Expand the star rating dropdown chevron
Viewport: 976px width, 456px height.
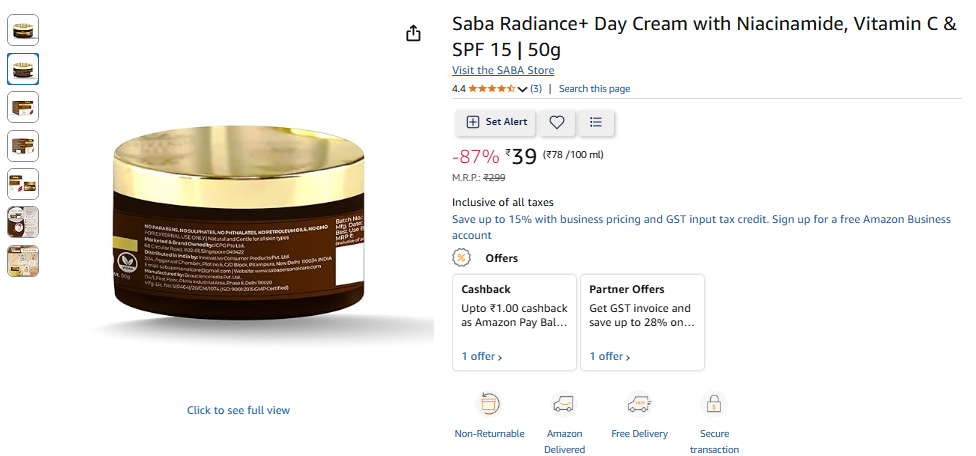pyautogui.click(x=522, y=90)
